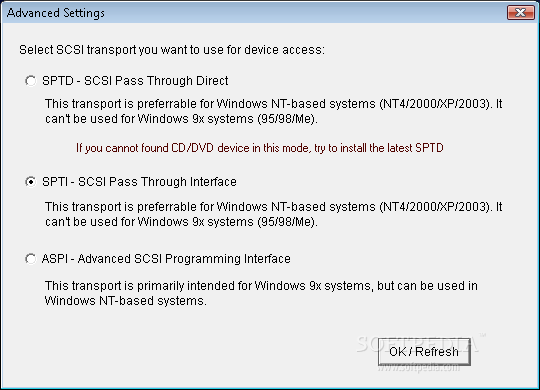Click the 'SCSI Pass Through Interface' label
540x390 pixels.
pos(157,182)
